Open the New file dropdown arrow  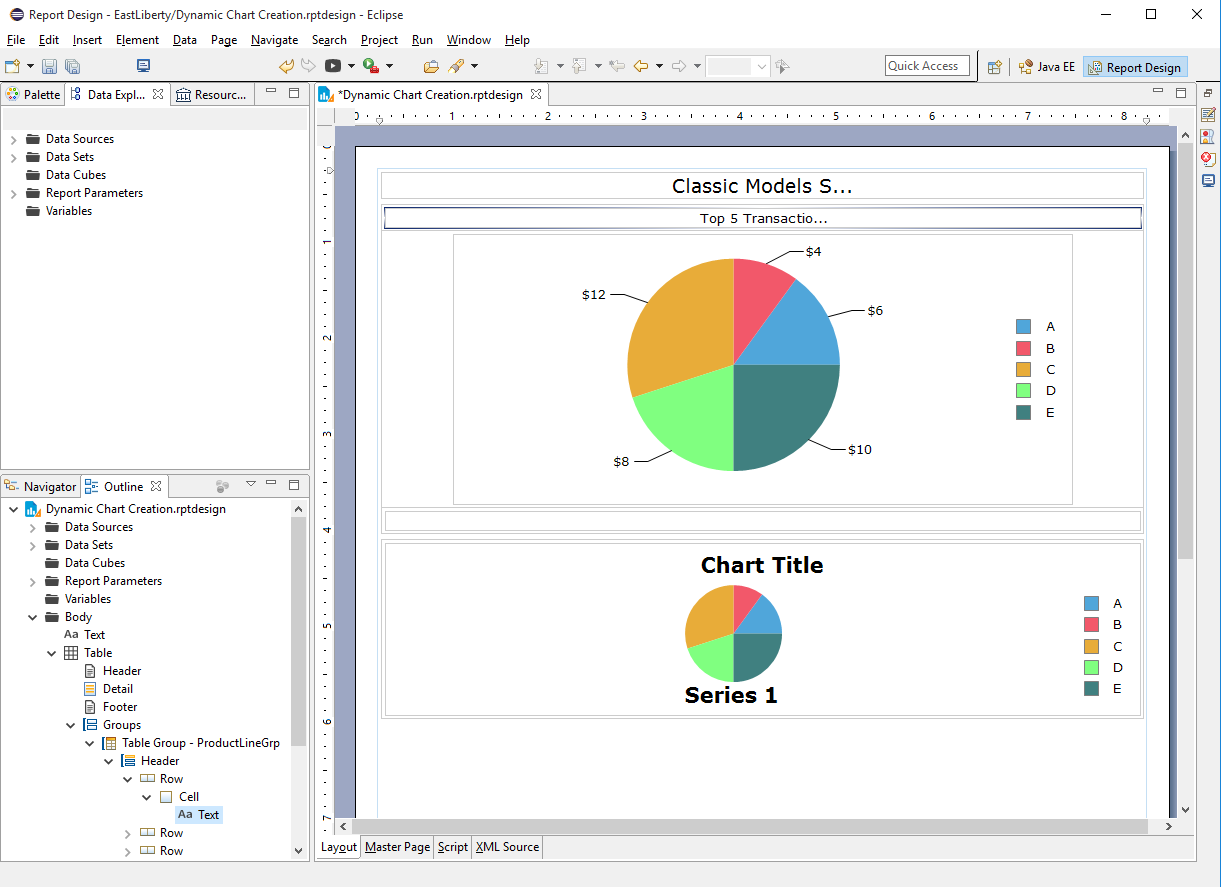point(30,66)
